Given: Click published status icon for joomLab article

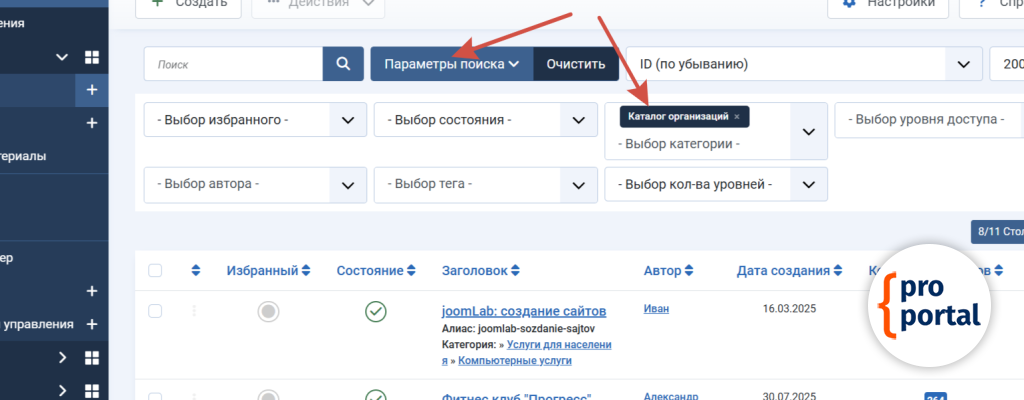Looking at the screenshot, I should pyautogui.click(x=376, y=312).
